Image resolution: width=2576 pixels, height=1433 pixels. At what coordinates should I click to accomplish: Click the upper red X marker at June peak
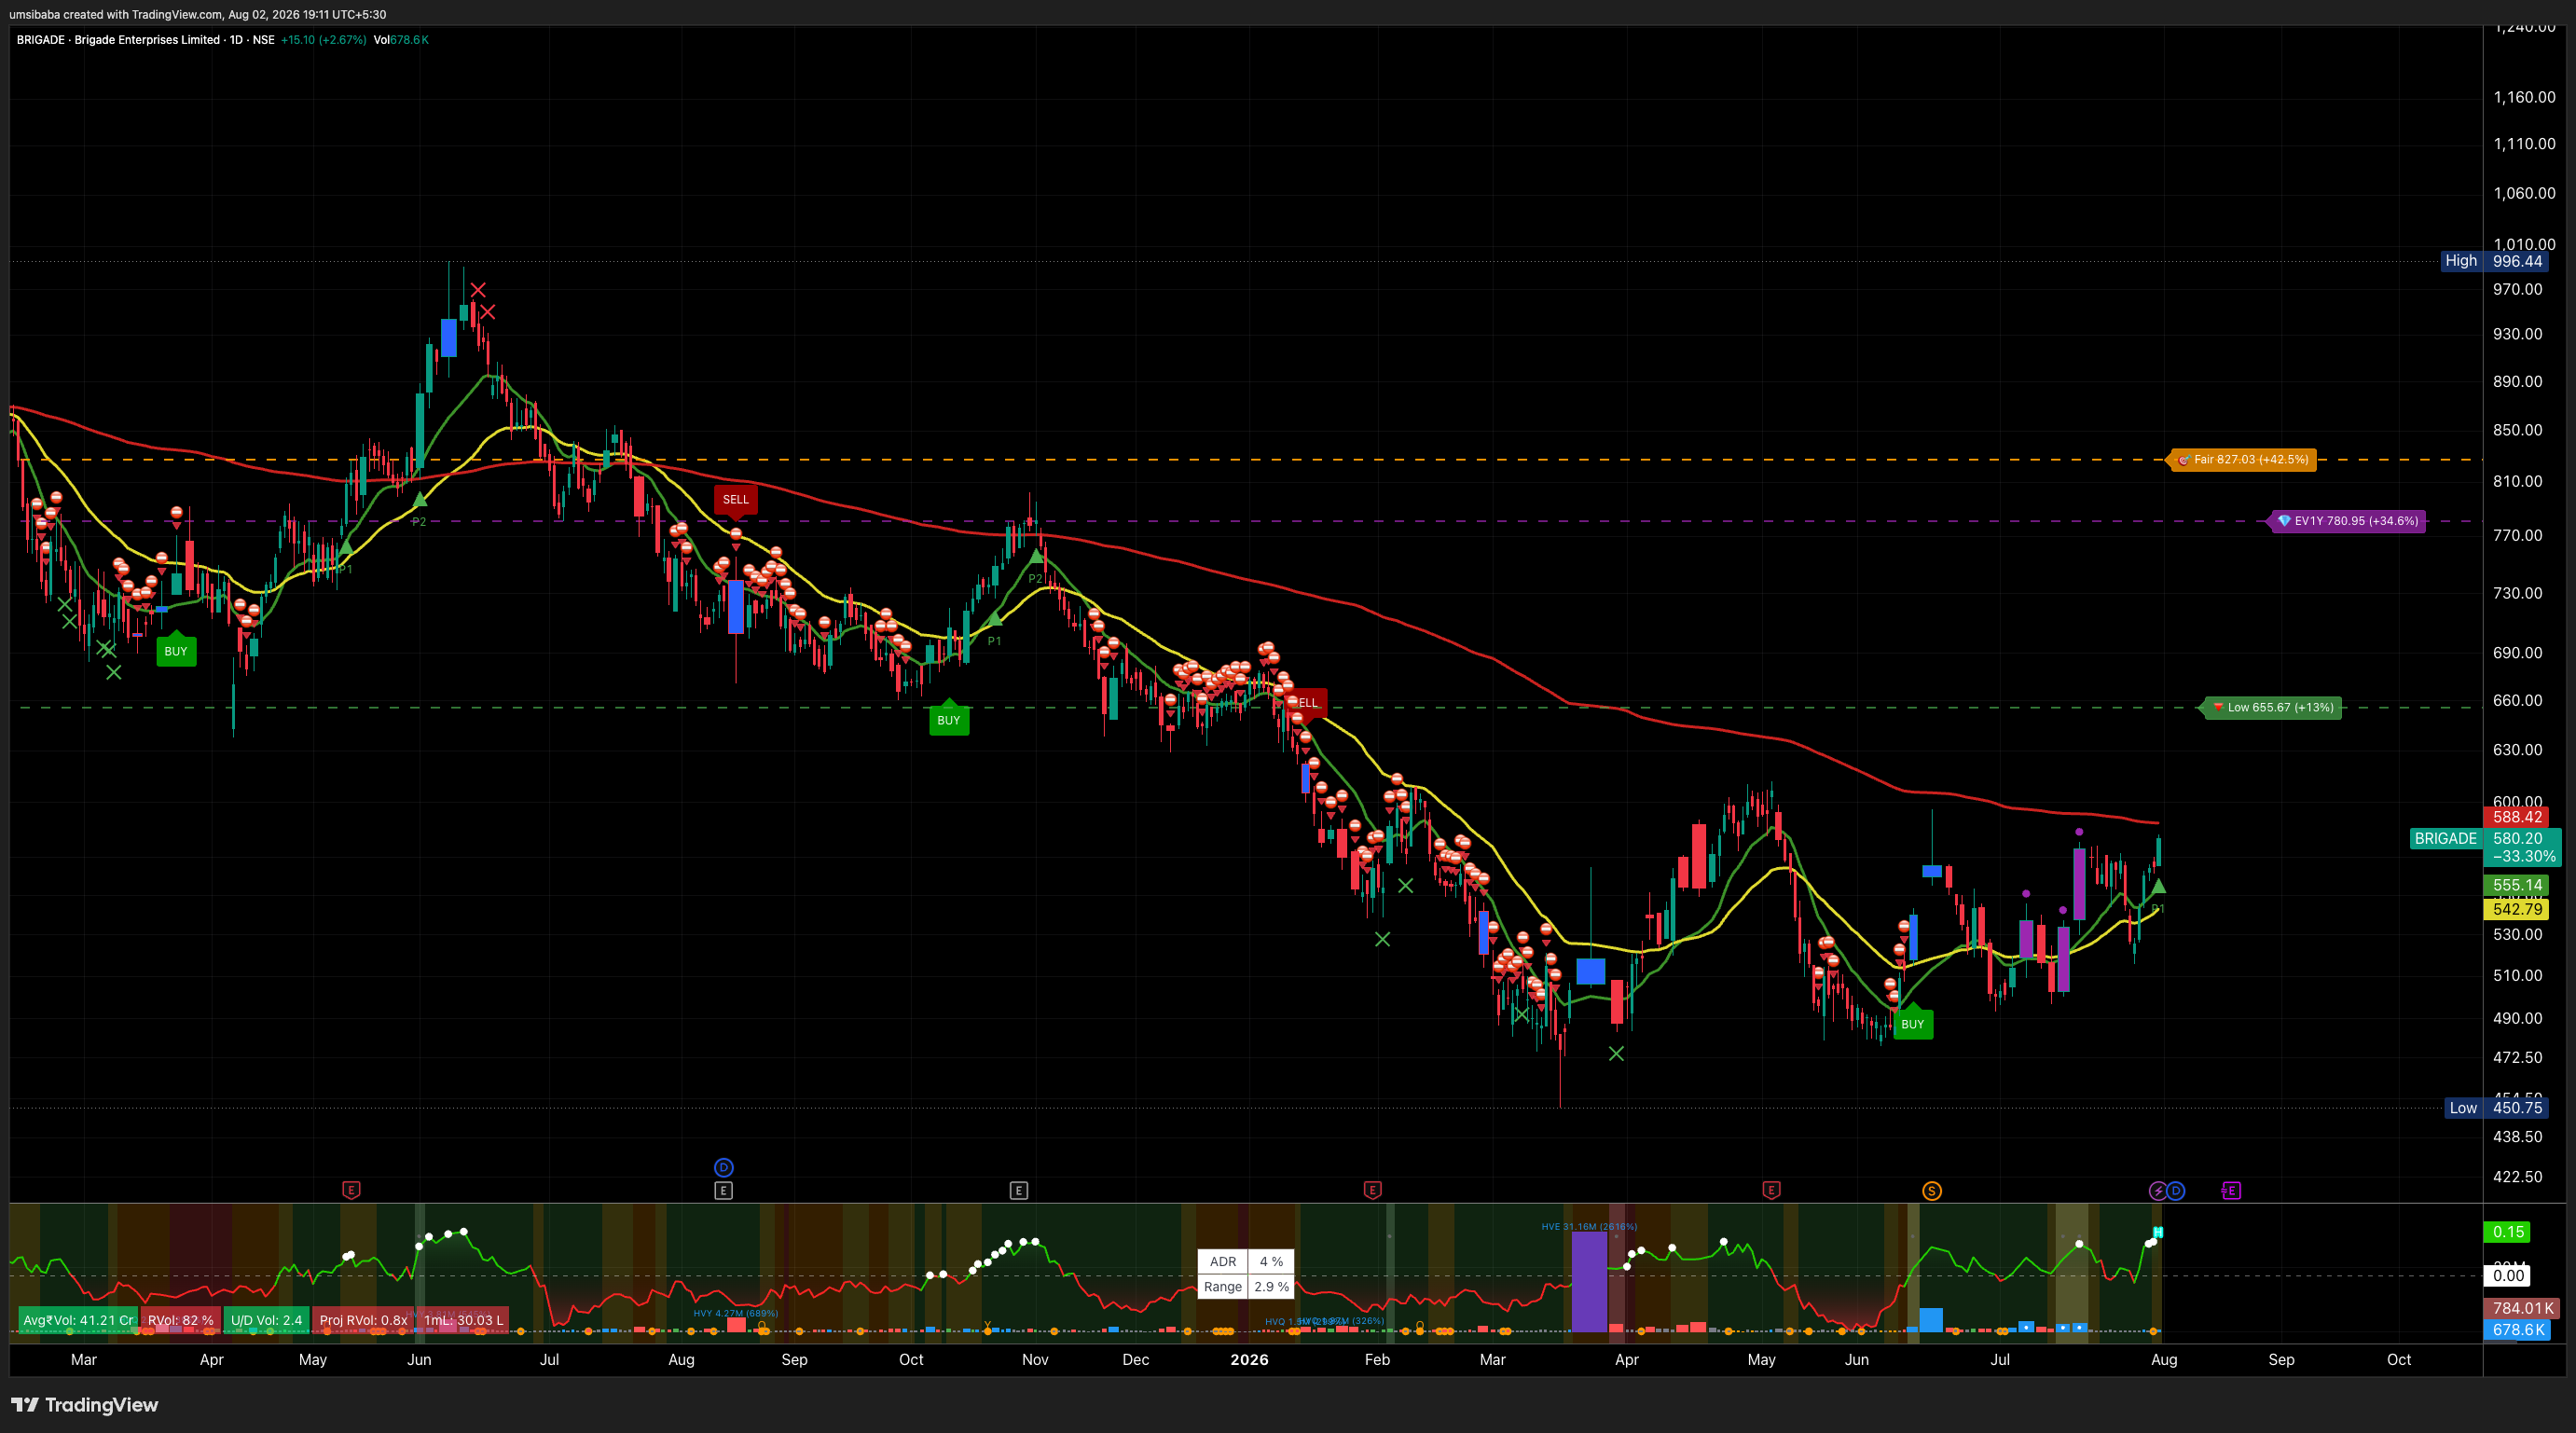point(479,290)
